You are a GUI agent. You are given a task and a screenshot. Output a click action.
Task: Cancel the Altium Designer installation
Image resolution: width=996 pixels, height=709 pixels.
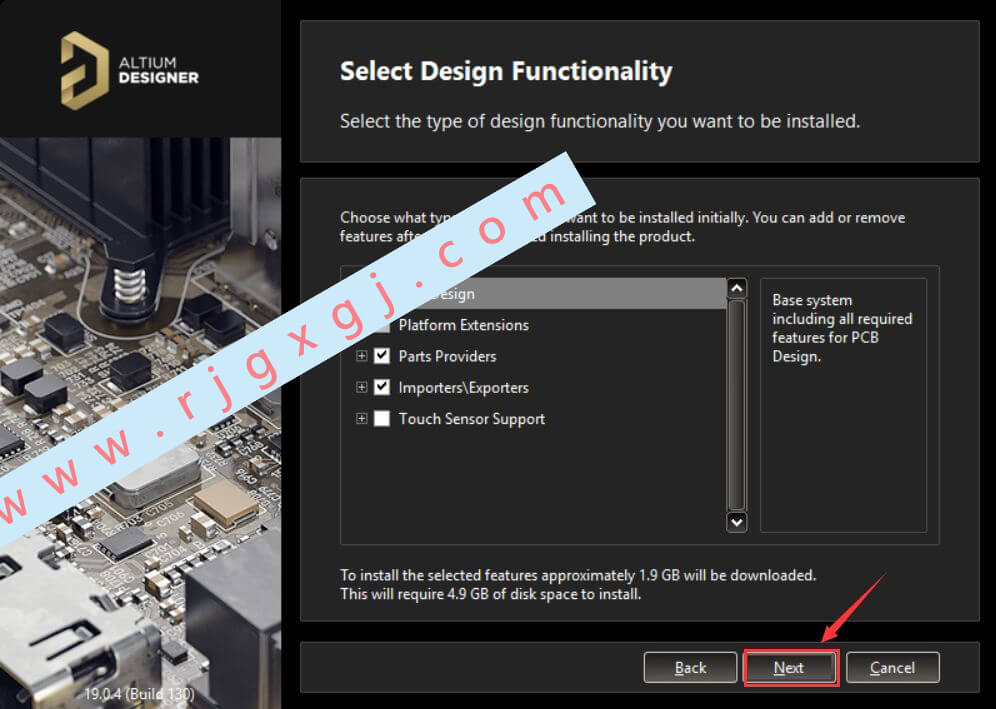point(892,668)
